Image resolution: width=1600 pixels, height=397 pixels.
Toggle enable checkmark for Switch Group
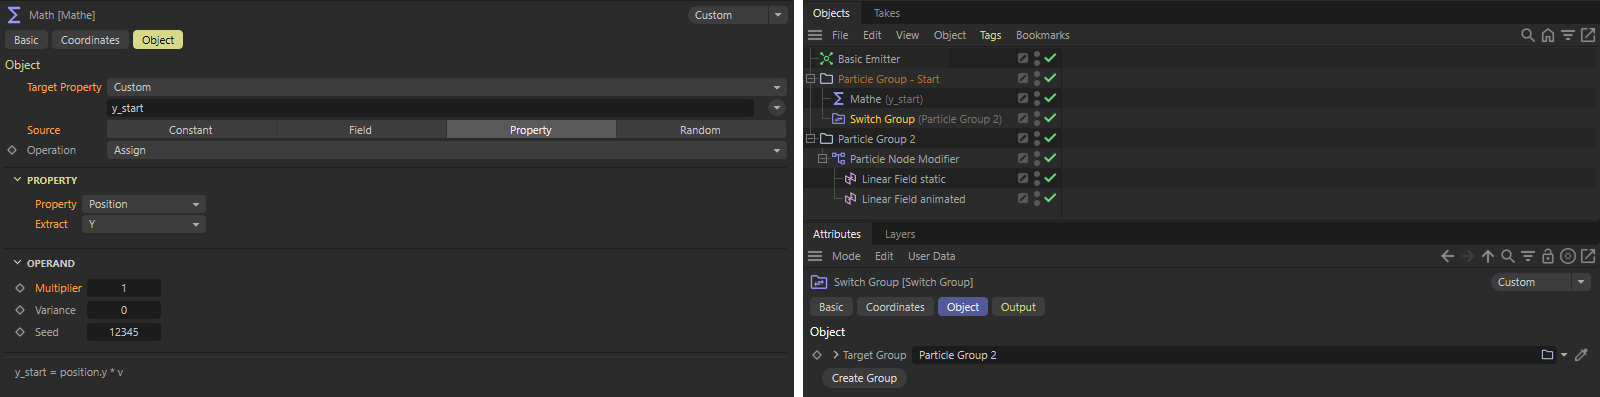[1050, 118]
